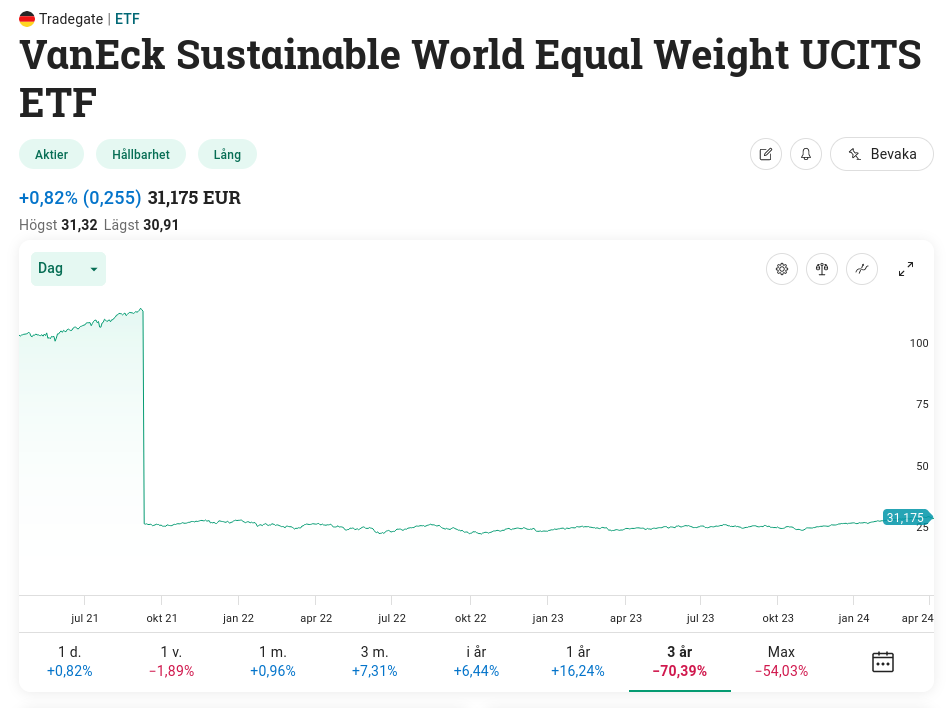Select the 1 m. period tab
The width and height of the screenshot is (946, 708).
click(x=273, y=662)
